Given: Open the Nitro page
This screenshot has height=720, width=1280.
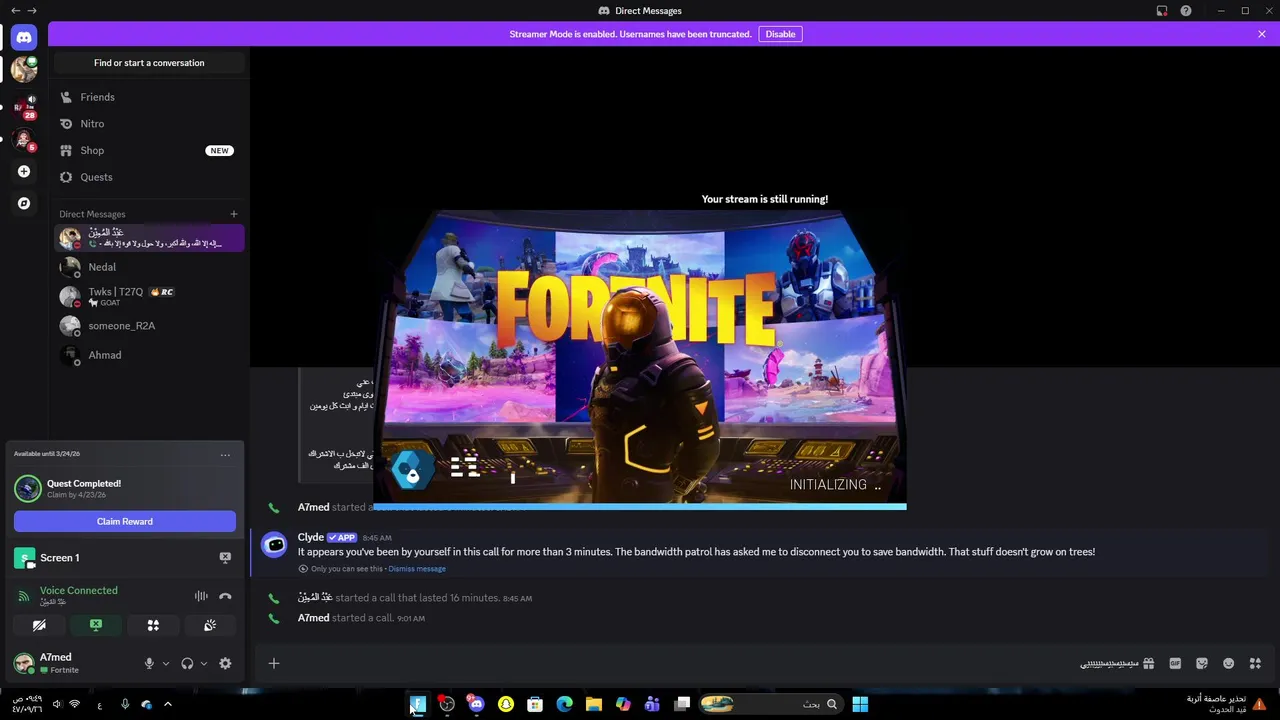Looking at the screenshot, I should tap(149, 124).
